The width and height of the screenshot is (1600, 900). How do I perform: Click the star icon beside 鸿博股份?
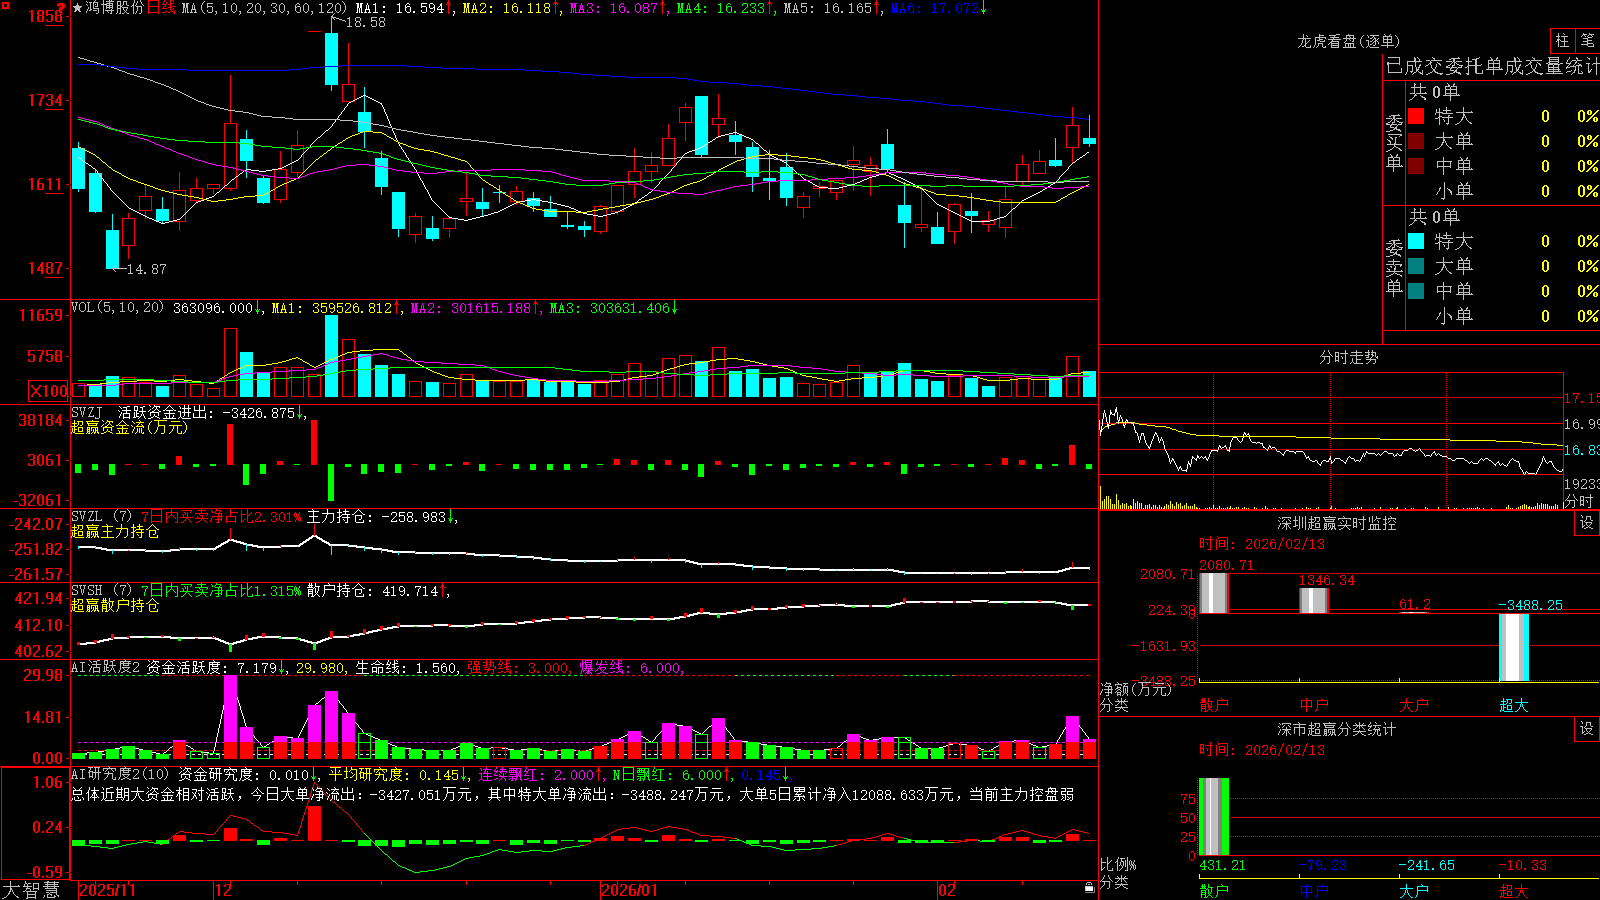tap(78, 8)
